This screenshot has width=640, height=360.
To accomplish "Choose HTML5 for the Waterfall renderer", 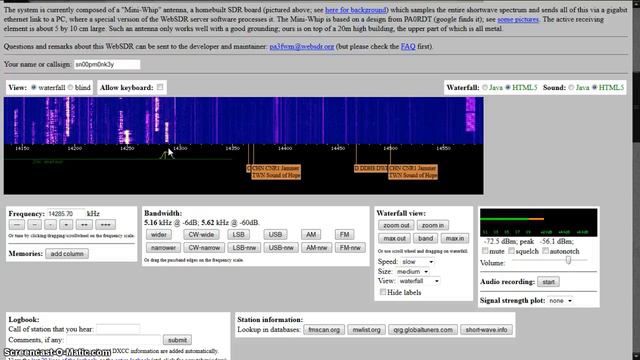I will pyautogui.click(x=508, y=87).
